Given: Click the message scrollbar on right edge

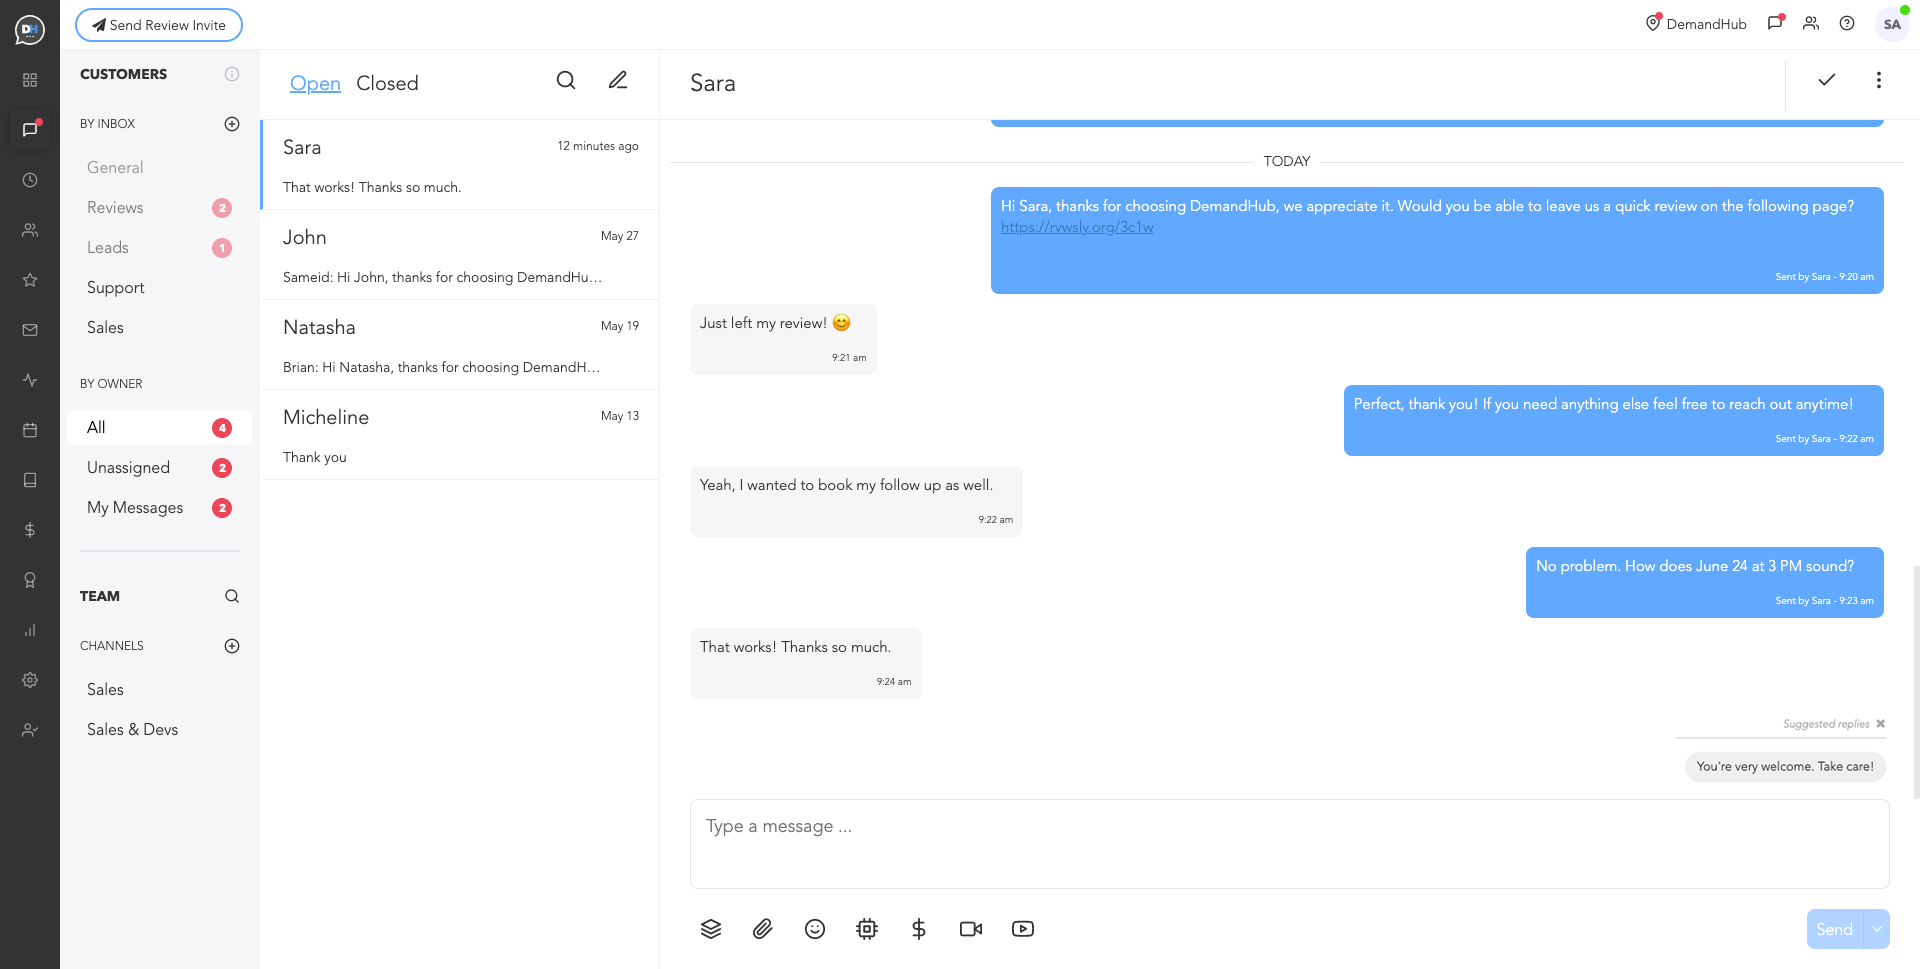Looking at the screenshot, I should pyautogui.click(x=1916, y=680).
